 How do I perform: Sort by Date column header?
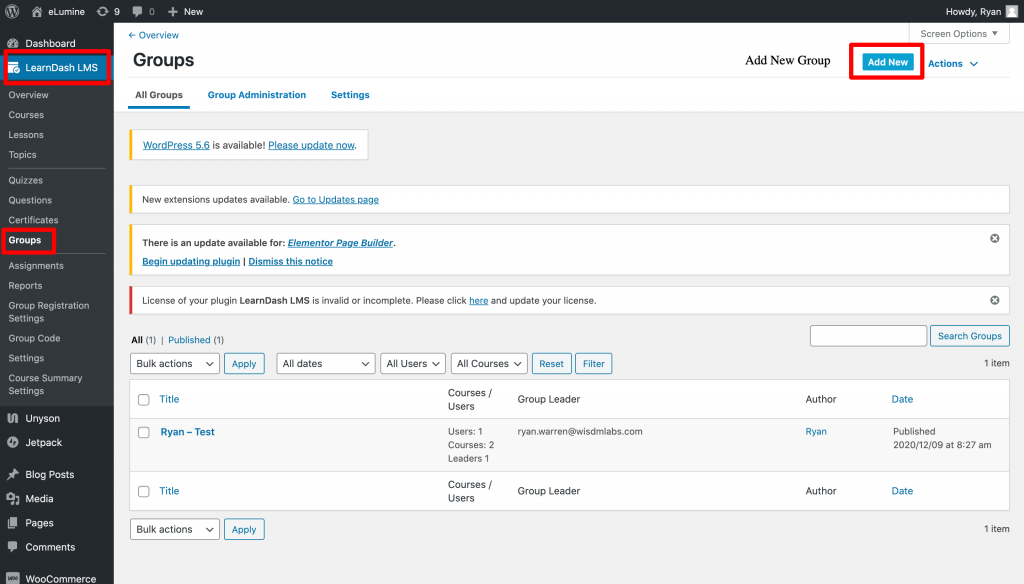(x=902, y=399)
